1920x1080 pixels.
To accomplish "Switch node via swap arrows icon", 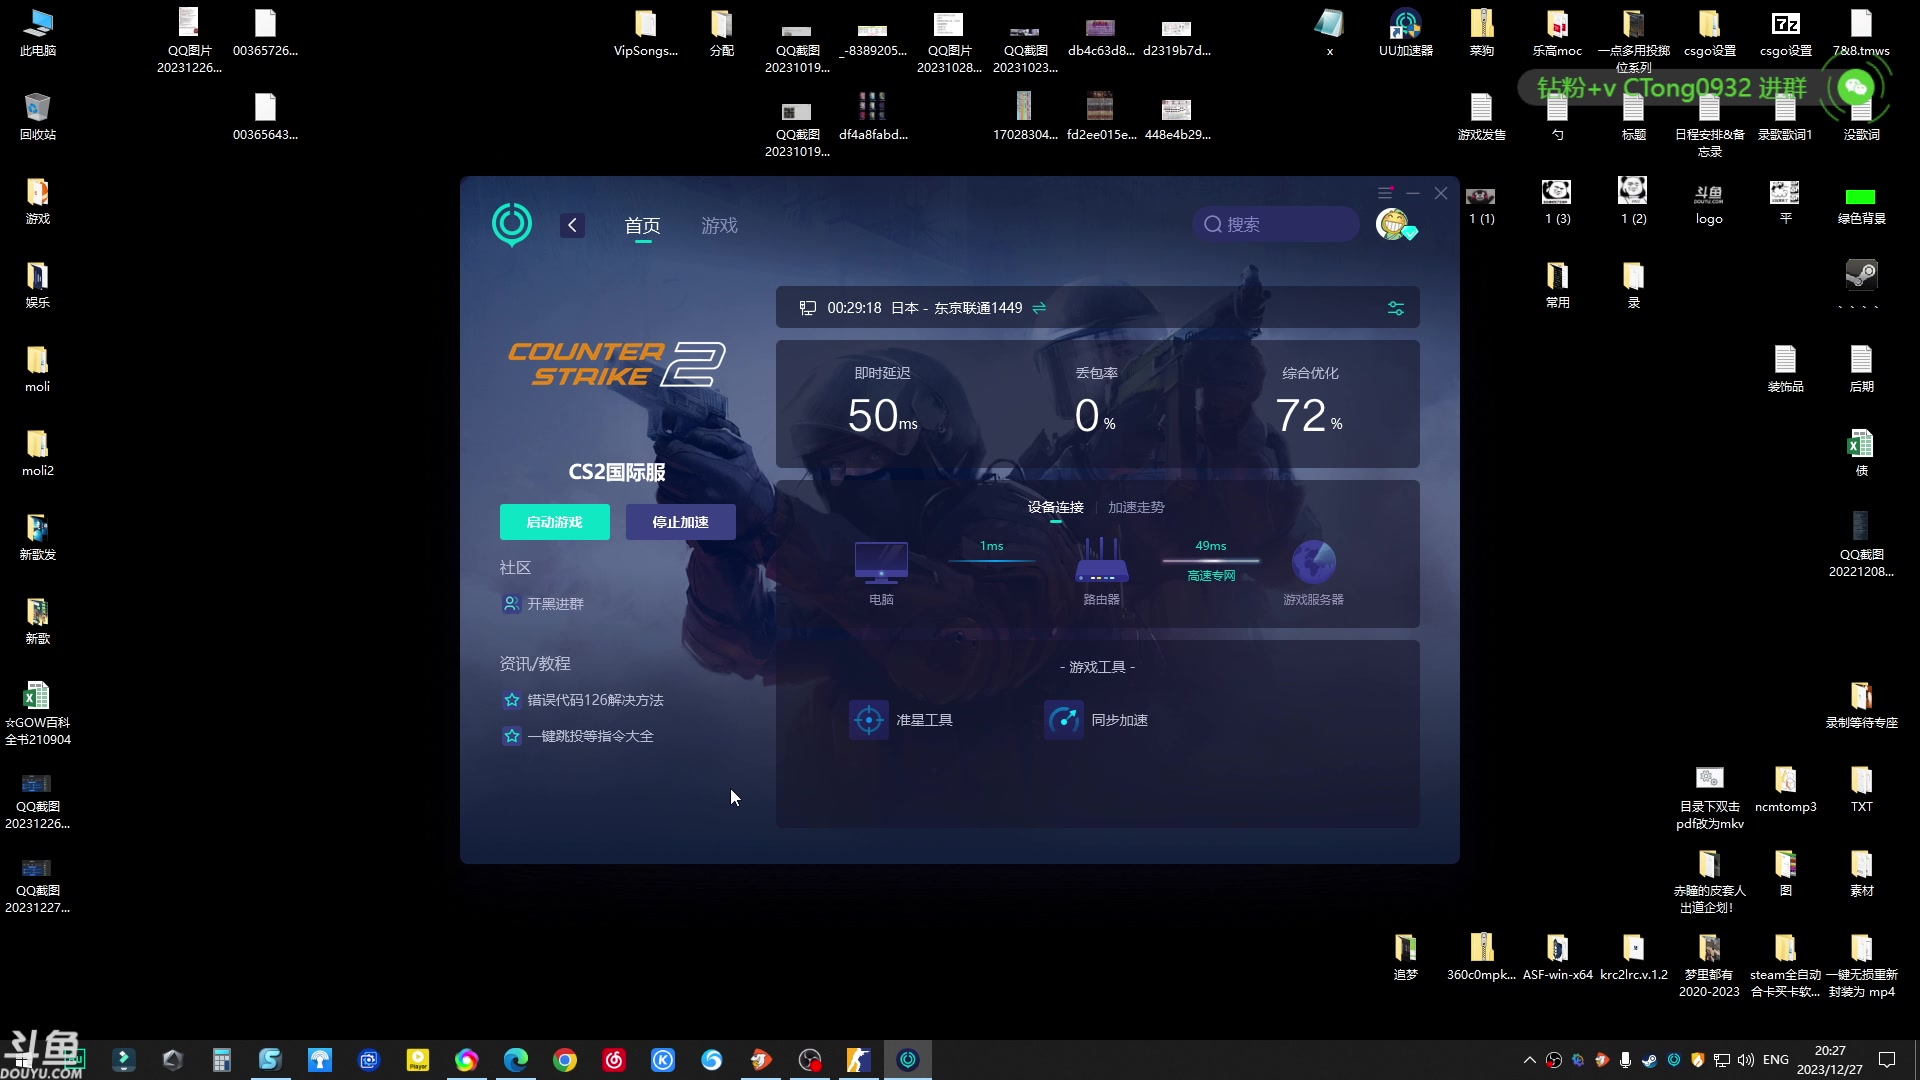I will click(1039, 308).
